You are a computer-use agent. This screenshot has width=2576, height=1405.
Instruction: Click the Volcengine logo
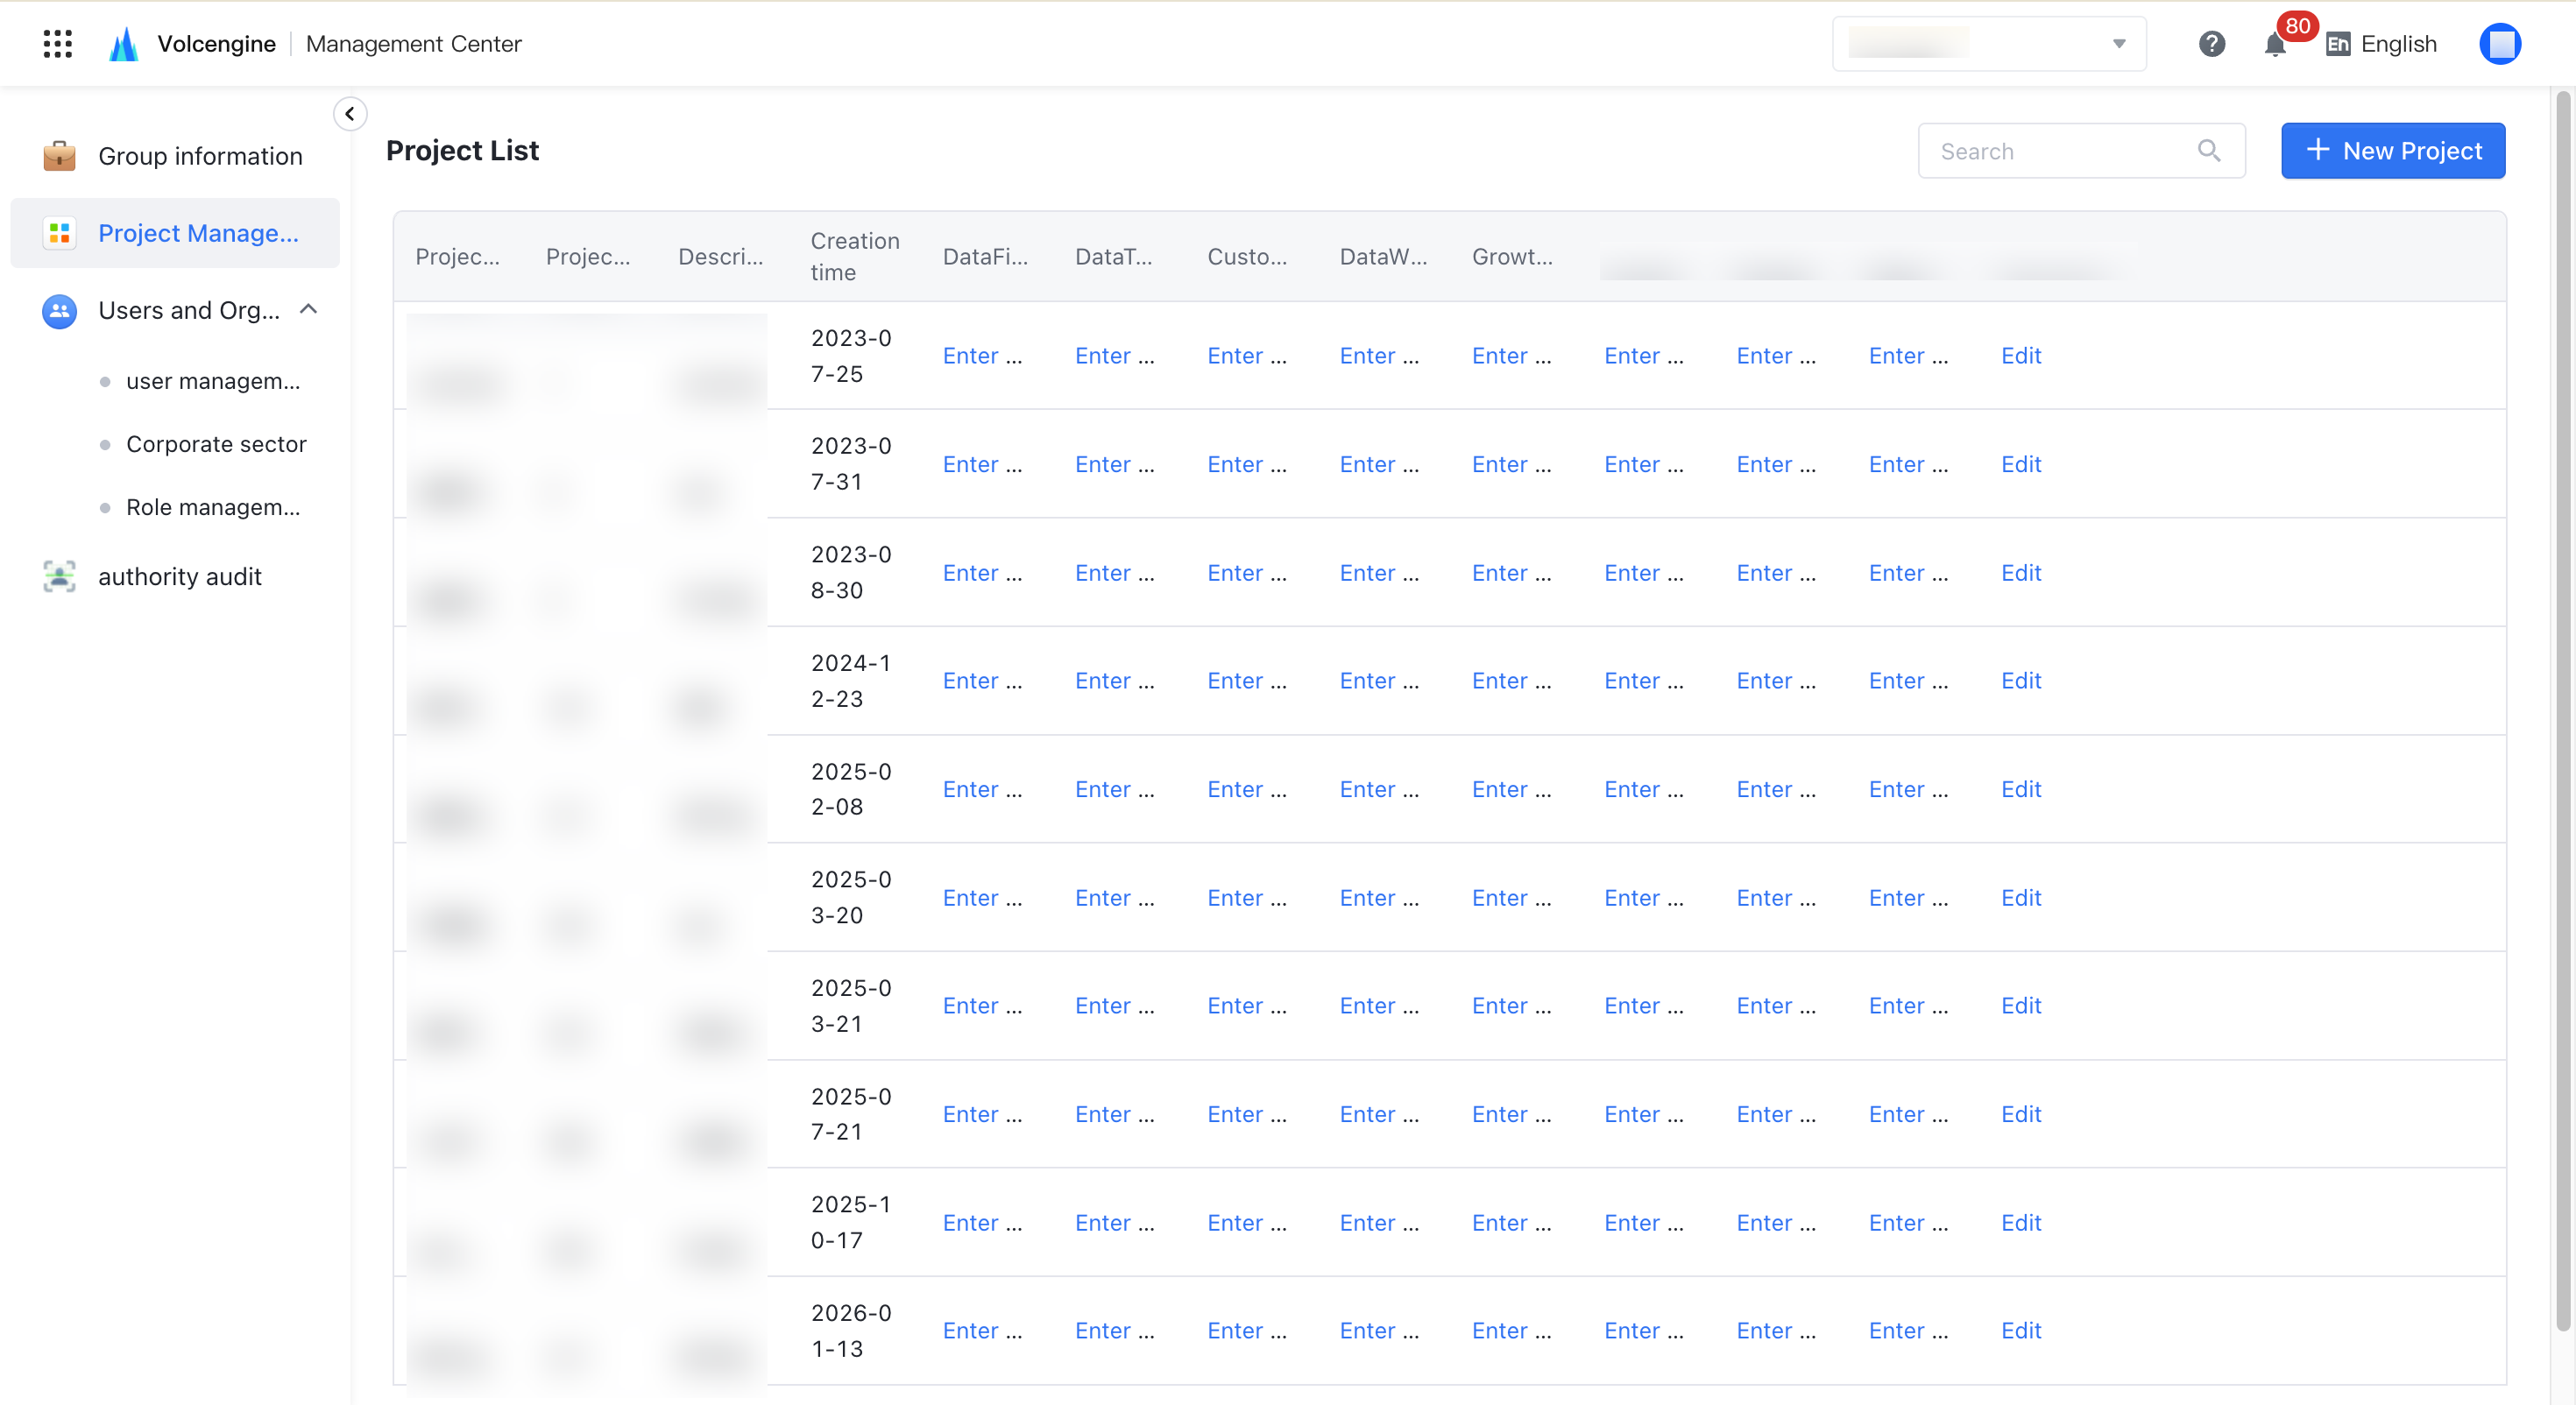[123, 43]
